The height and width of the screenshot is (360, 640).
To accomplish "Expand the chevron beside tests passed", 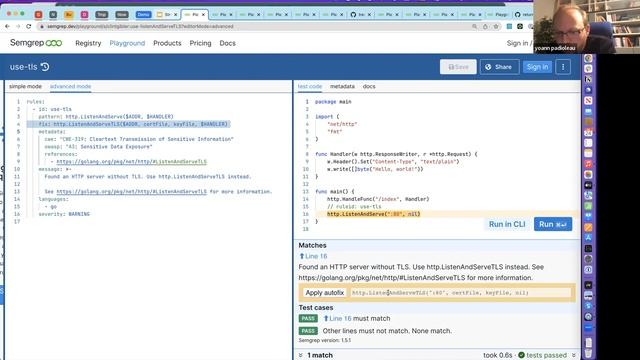I will pos(574,355).
